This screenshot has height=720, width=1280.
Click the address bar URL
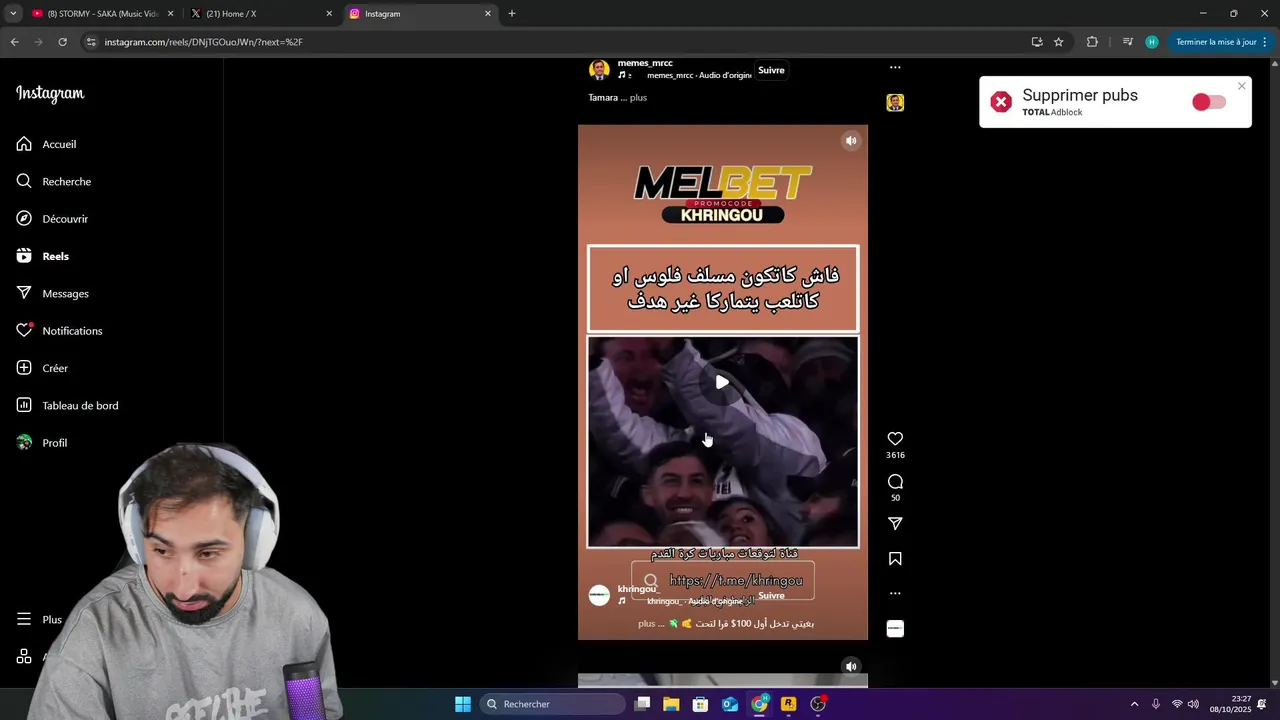coord(204,42)
